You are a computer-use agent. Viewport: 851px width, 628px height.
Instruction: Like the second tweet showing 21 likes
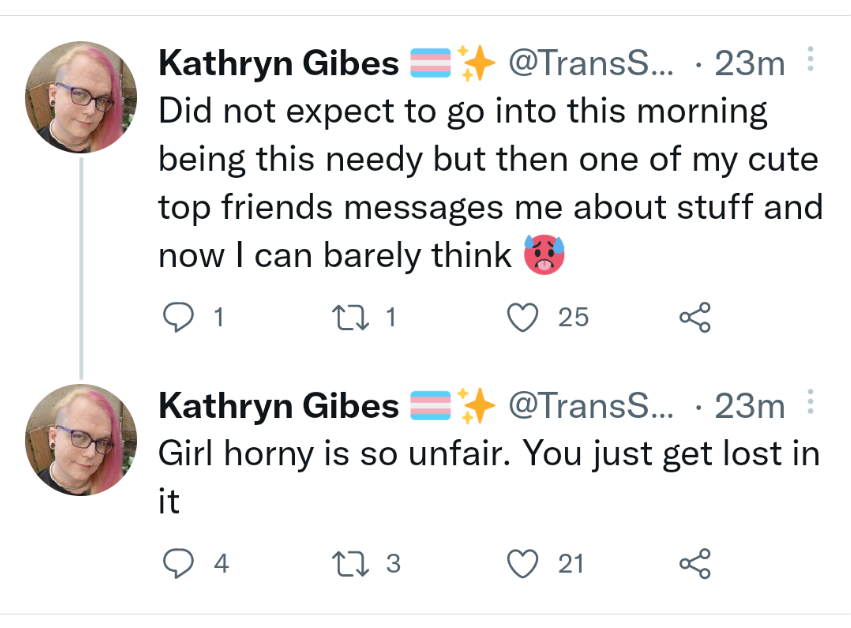(x=523, y=564)
